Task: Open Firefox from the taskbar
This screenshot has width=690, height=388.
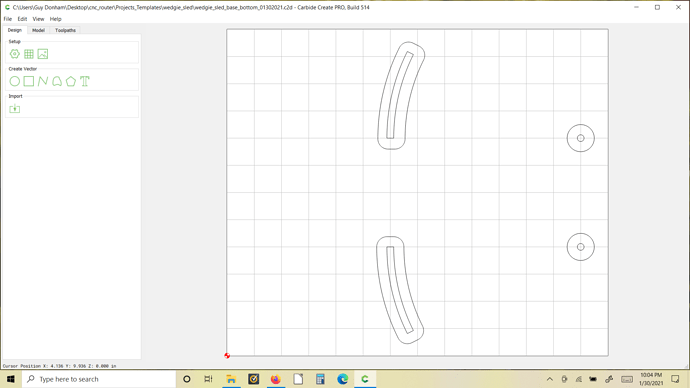Action: [275, 379]
